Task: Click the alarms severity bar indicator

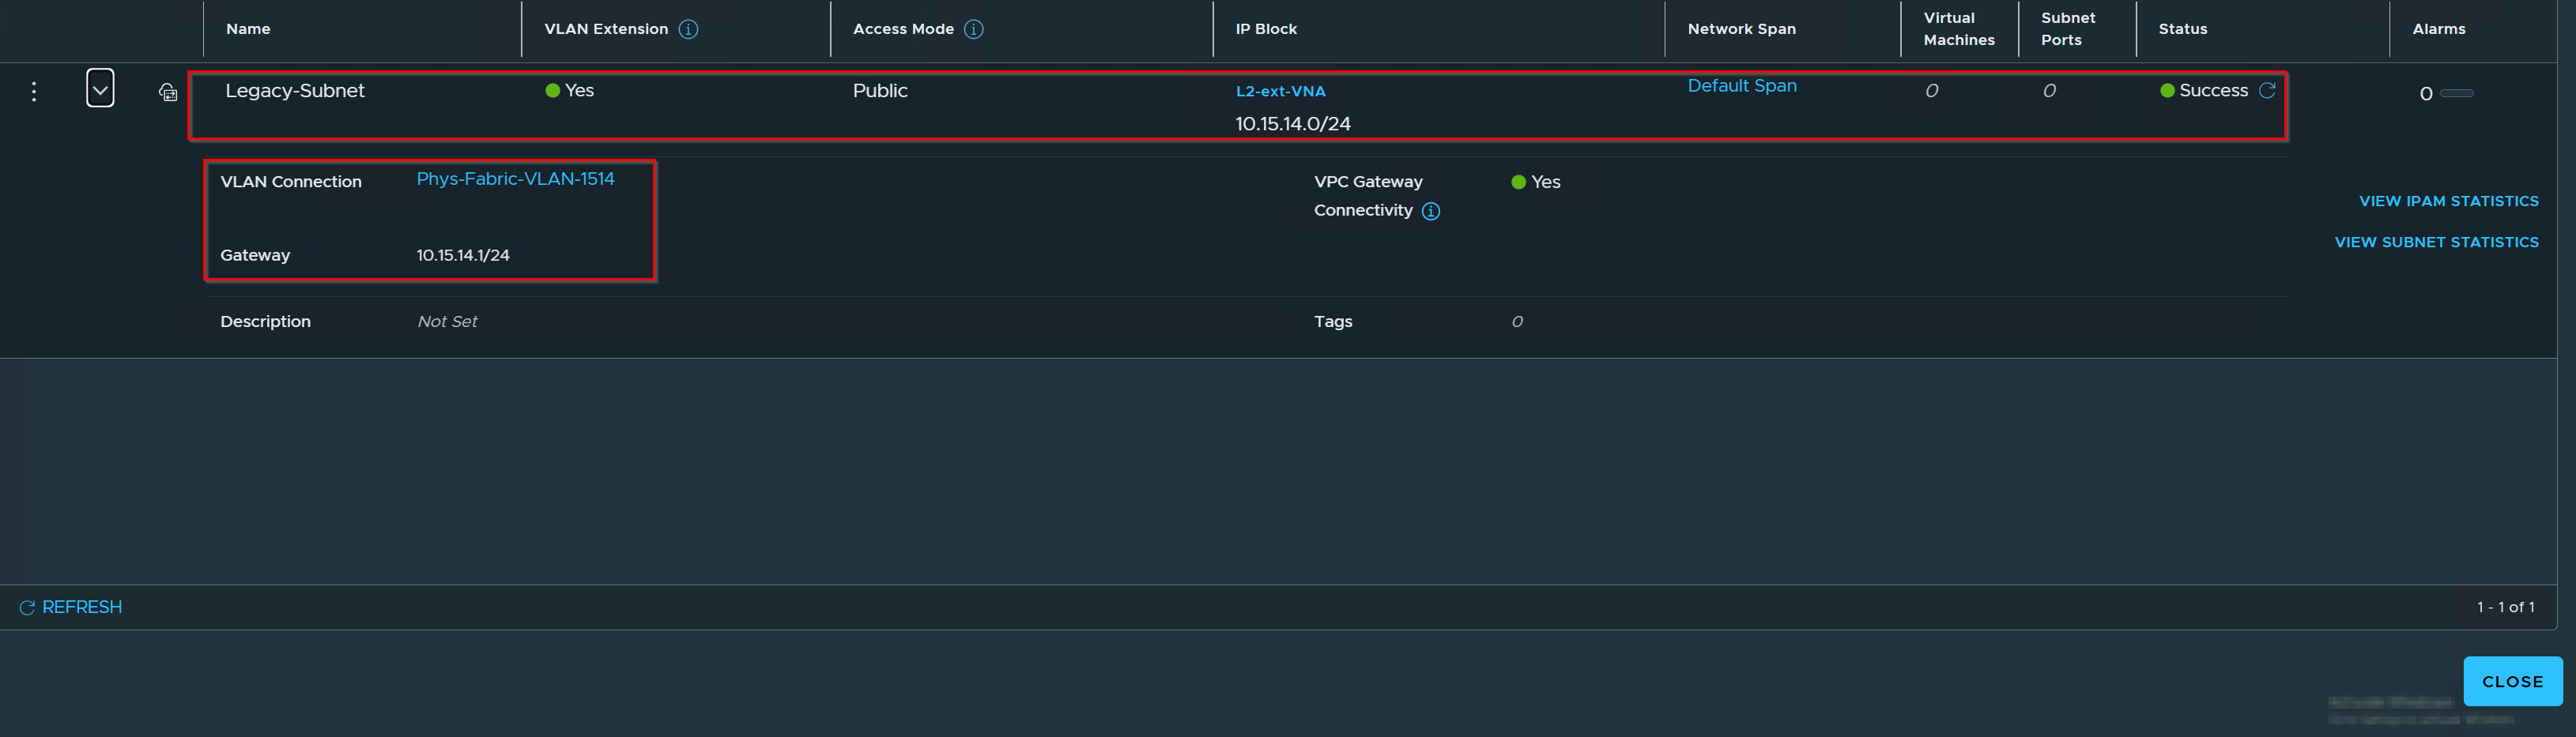Action: [2456, 93]
